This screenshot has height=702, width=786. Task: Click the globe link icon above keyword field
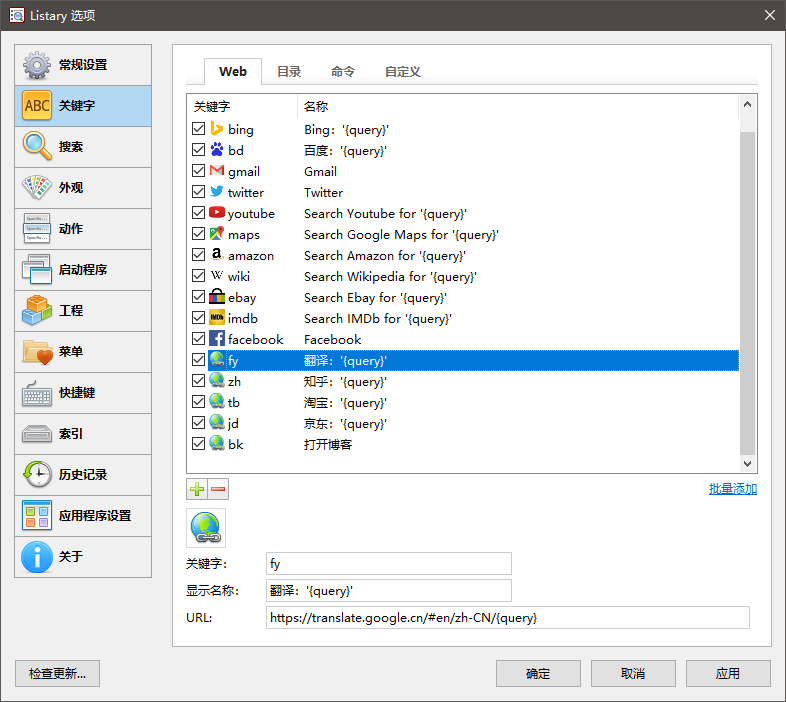coord(206,527)
